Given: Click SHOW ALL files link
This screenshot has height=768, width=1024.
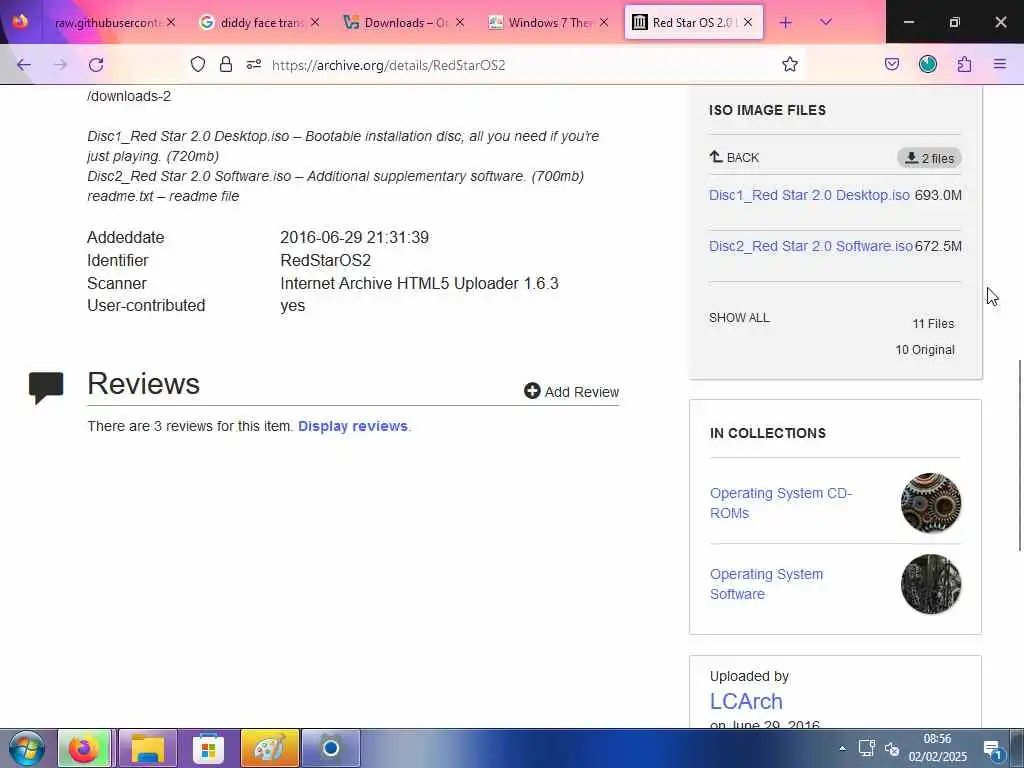Looking at the screenshot, I should (739, 318).
